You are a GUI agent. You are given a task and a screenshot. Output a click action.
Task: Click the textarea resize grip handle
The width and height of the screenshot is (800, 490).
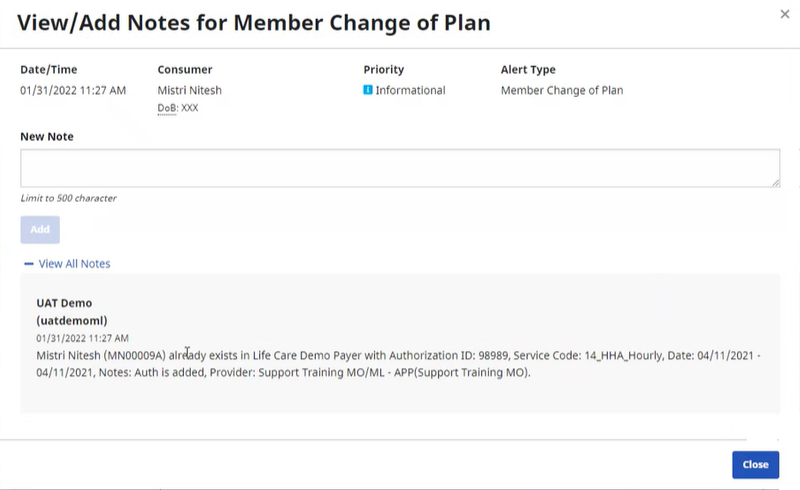point(776,183)
